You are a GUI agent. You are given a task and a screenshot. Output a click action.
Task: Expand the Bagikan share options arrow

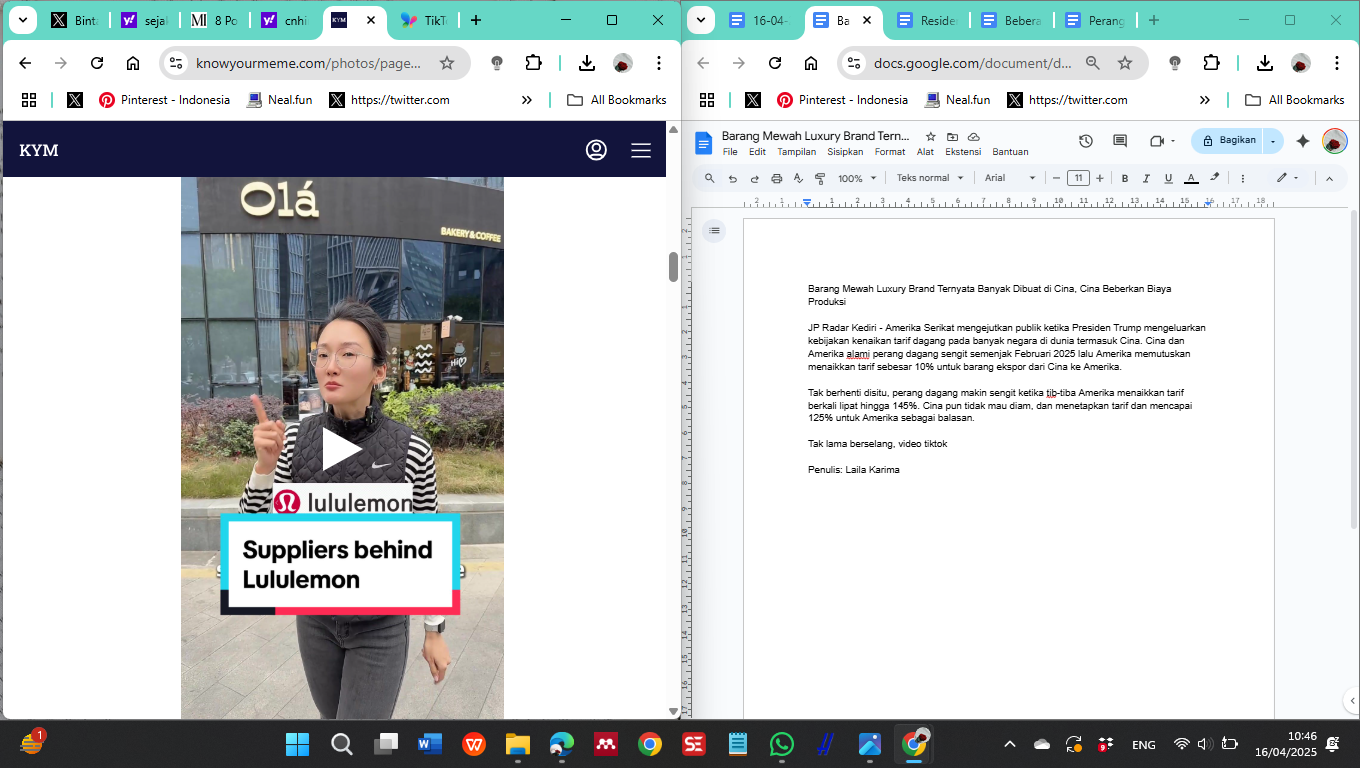[x=1273, y=141]
